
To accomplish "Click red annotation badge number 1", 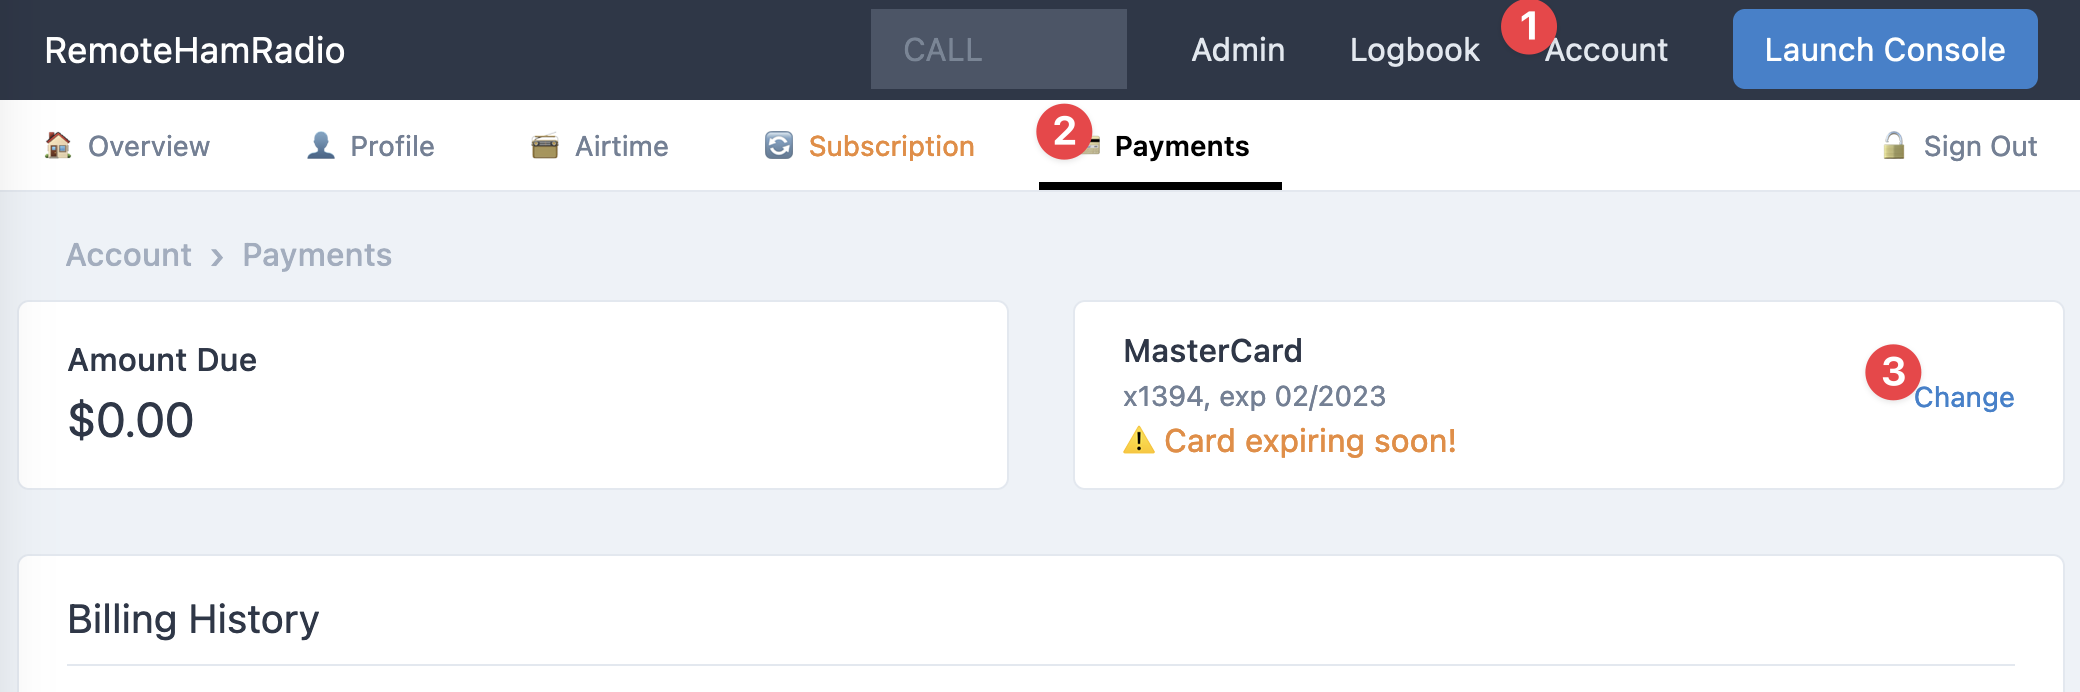I will click(x=1528, y=27).
